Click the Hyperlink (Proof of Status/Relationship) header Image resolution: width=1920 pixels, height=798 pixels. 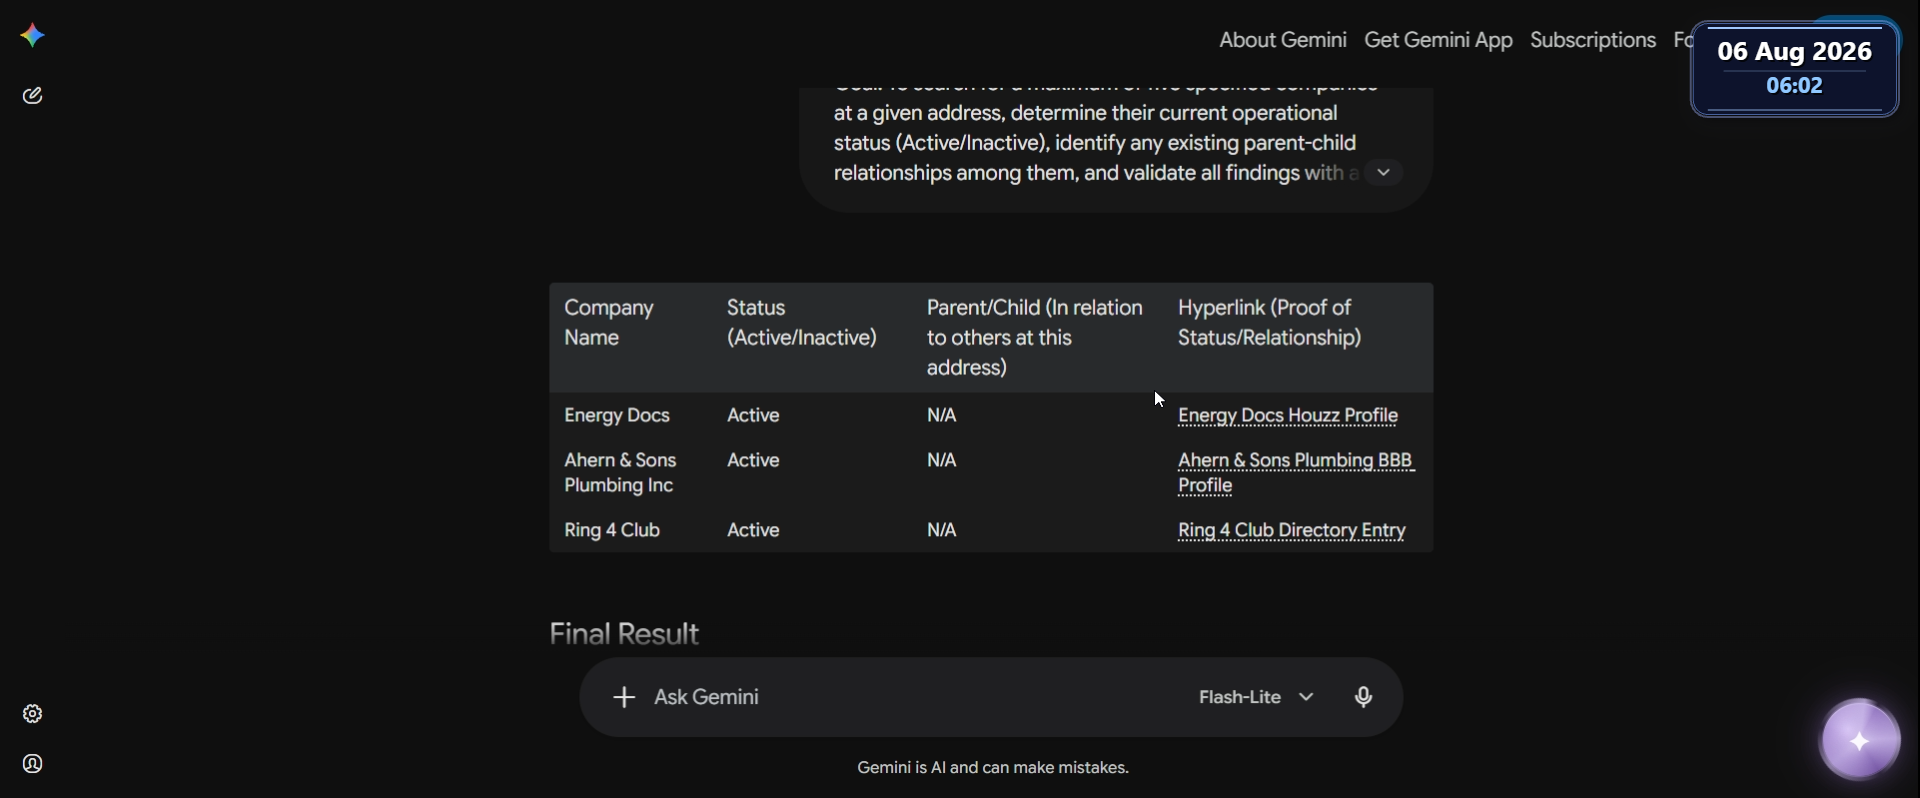tap(1270, 323)
